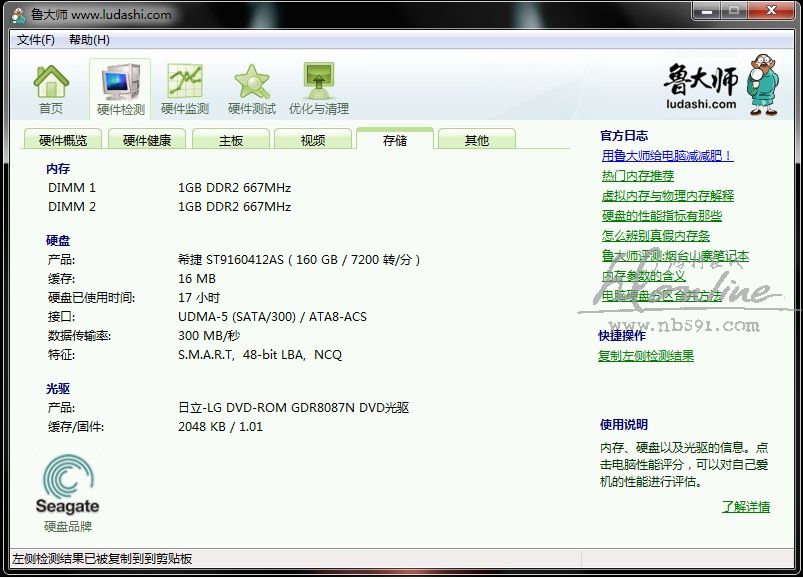Select the 存储 tab
Image resolution: width=803 pixels, height=579 pixels.
click(x=395, y=139)
